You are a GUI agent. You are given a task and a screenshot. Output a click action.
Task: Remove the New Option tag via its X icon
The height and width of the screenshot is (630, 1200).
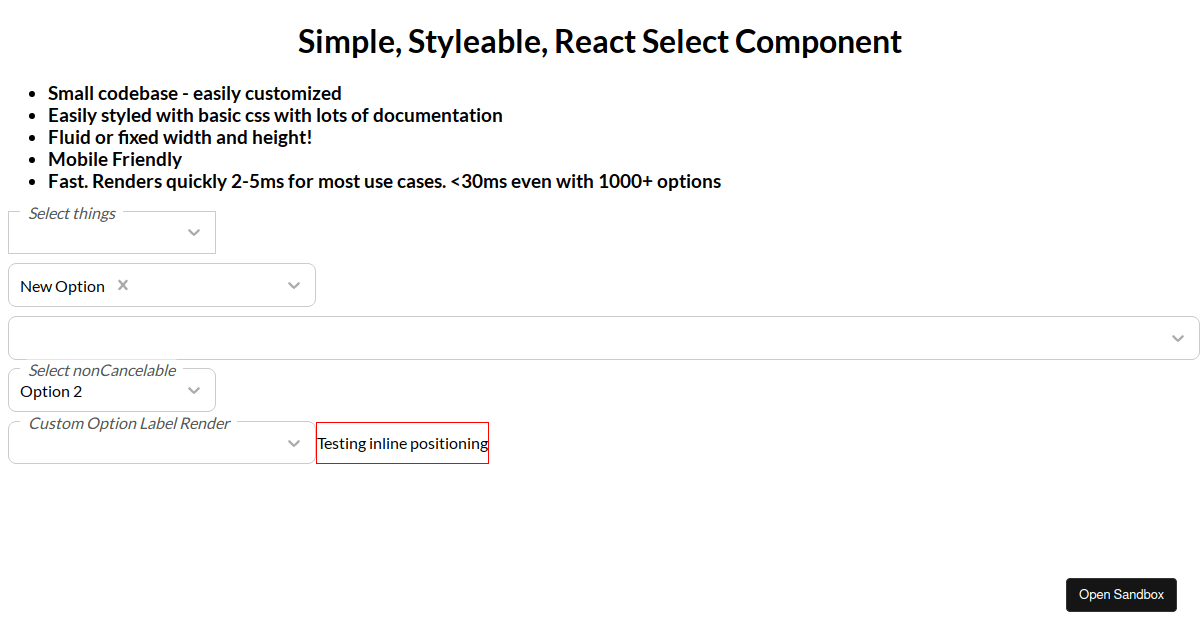[121, 284]
